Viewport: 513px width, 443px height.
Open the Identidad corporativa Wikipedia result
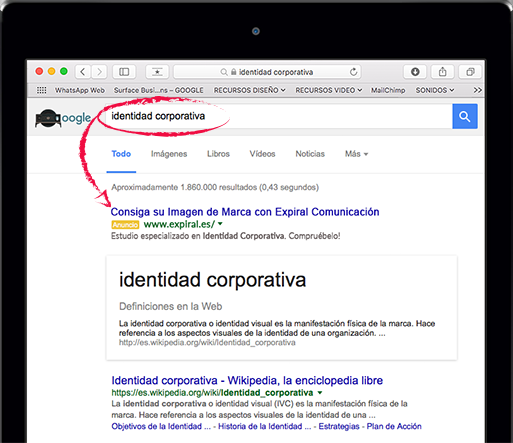coord(247,380)
